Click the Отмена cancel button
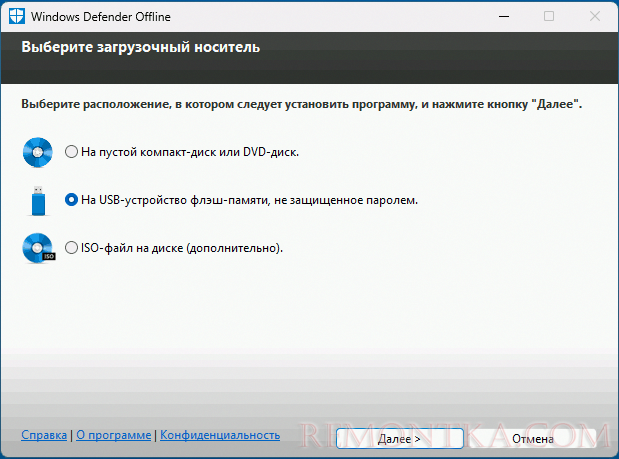 click(x=533, y=438)
